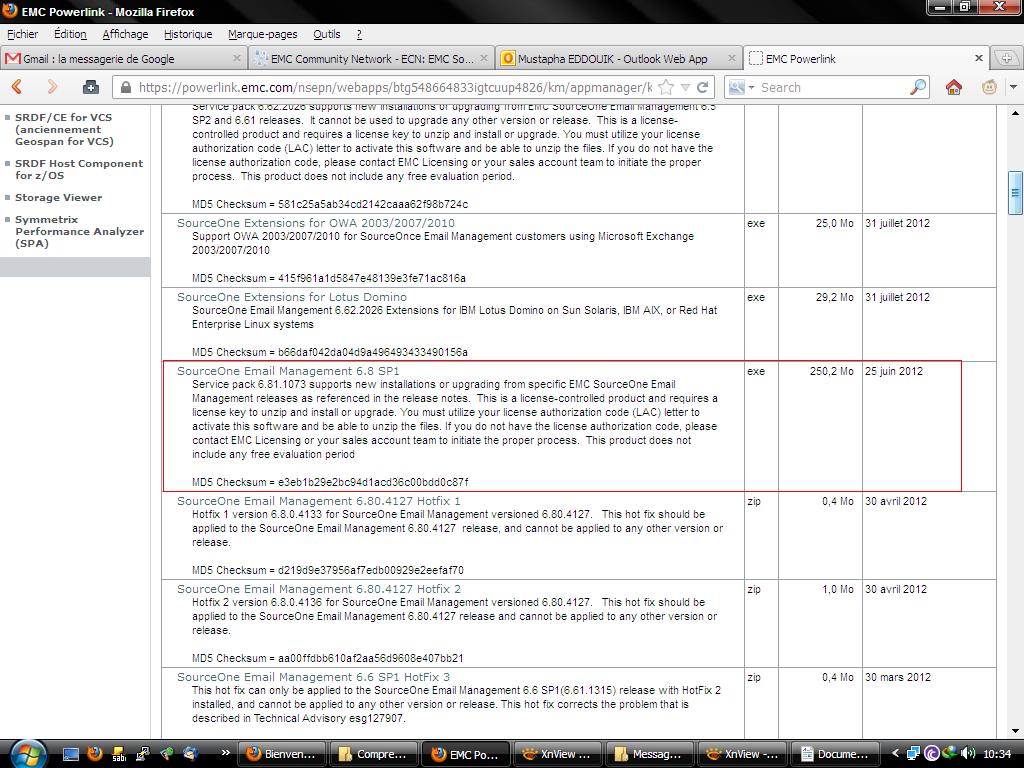Click the magnifying glass search icon
Image resolution: width=1024 pixels, height=768 pixels.
click(x=918, y=87)
